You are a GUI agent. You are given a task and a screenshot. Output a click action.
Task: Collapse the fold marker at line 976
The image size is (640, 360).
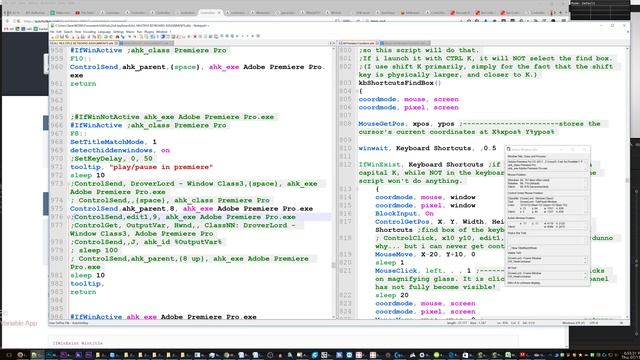click(x=68, y=217)
